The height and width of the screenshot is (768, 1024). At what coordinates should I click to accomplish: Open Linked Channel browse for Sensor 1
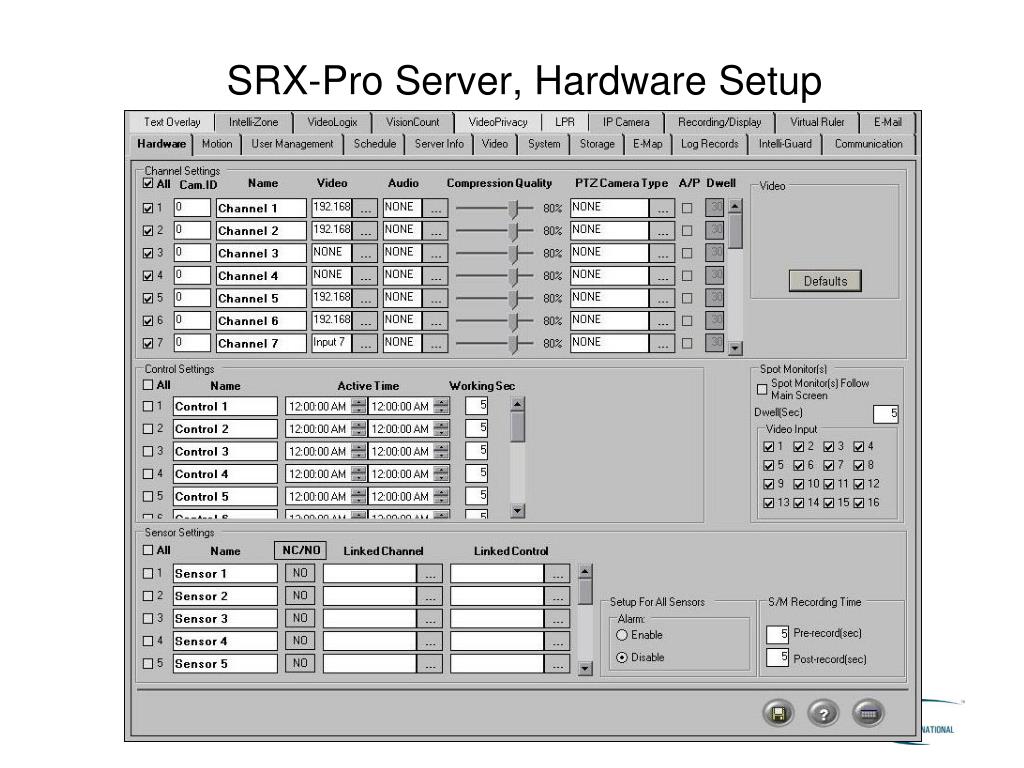[430, 574]
